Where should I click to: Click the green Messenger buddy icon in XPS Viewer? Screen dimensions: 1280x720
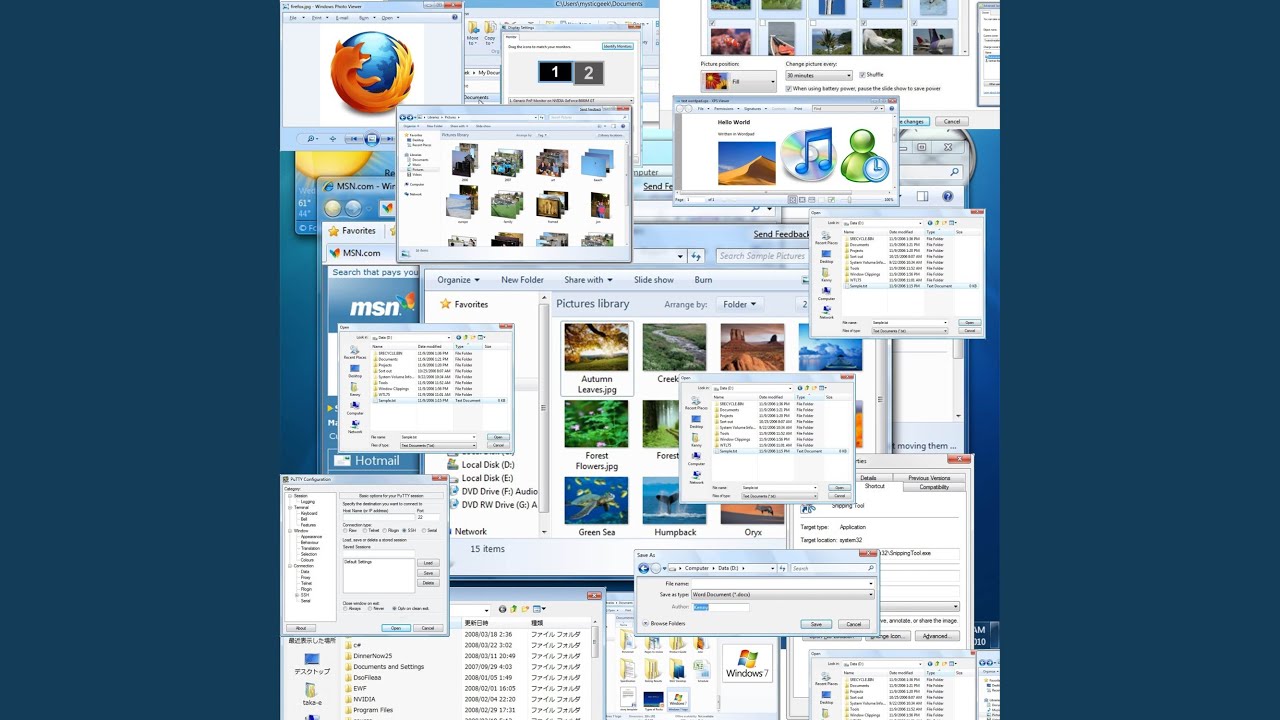[x=865, y=156]
